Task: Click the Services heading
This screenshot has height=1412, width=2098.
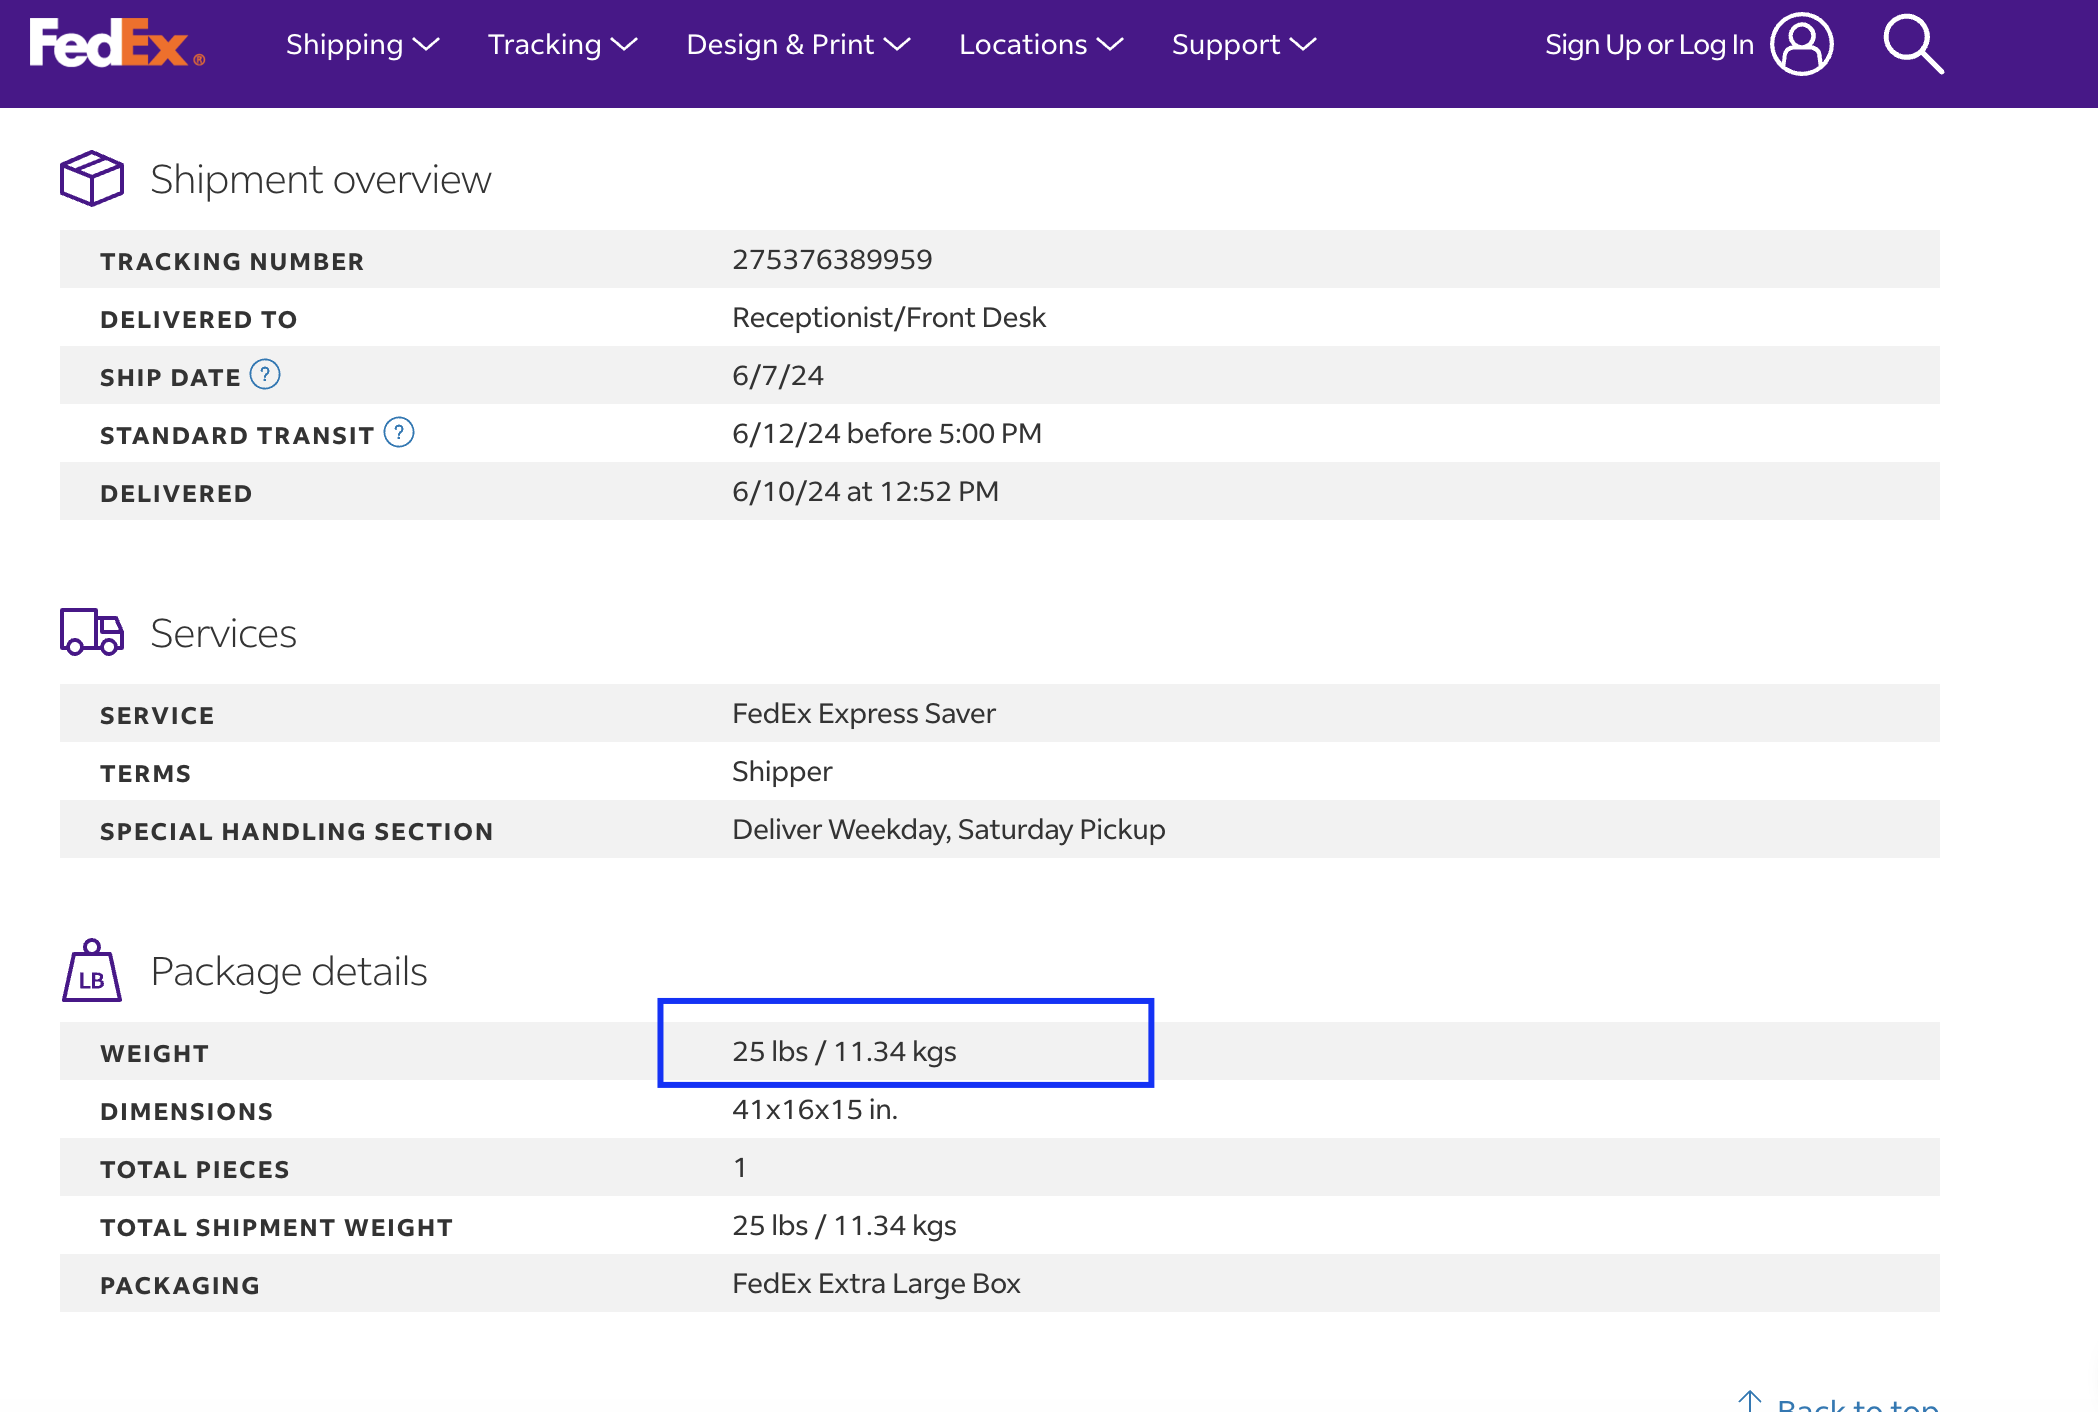Action: tap(224, 633)
